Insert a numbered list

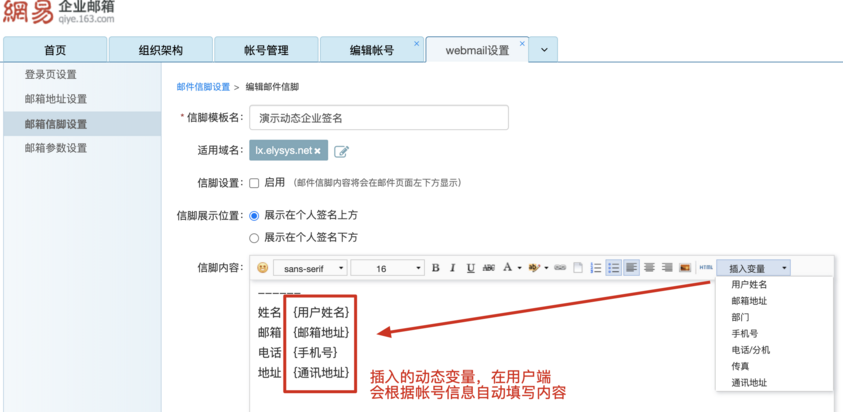[596, 268]
